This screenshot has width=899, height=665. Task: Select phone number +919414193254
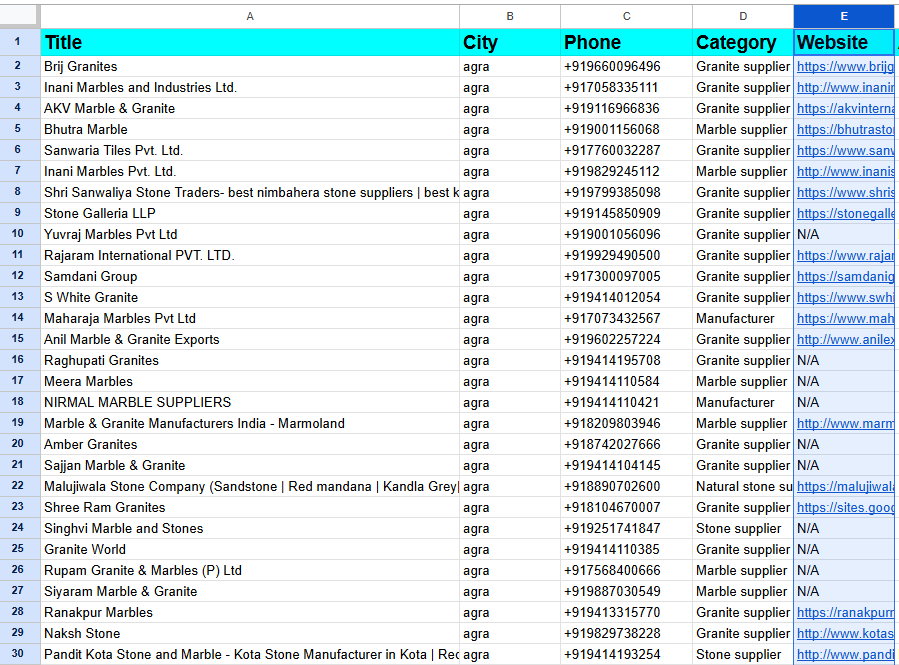(x=626, y=654)
